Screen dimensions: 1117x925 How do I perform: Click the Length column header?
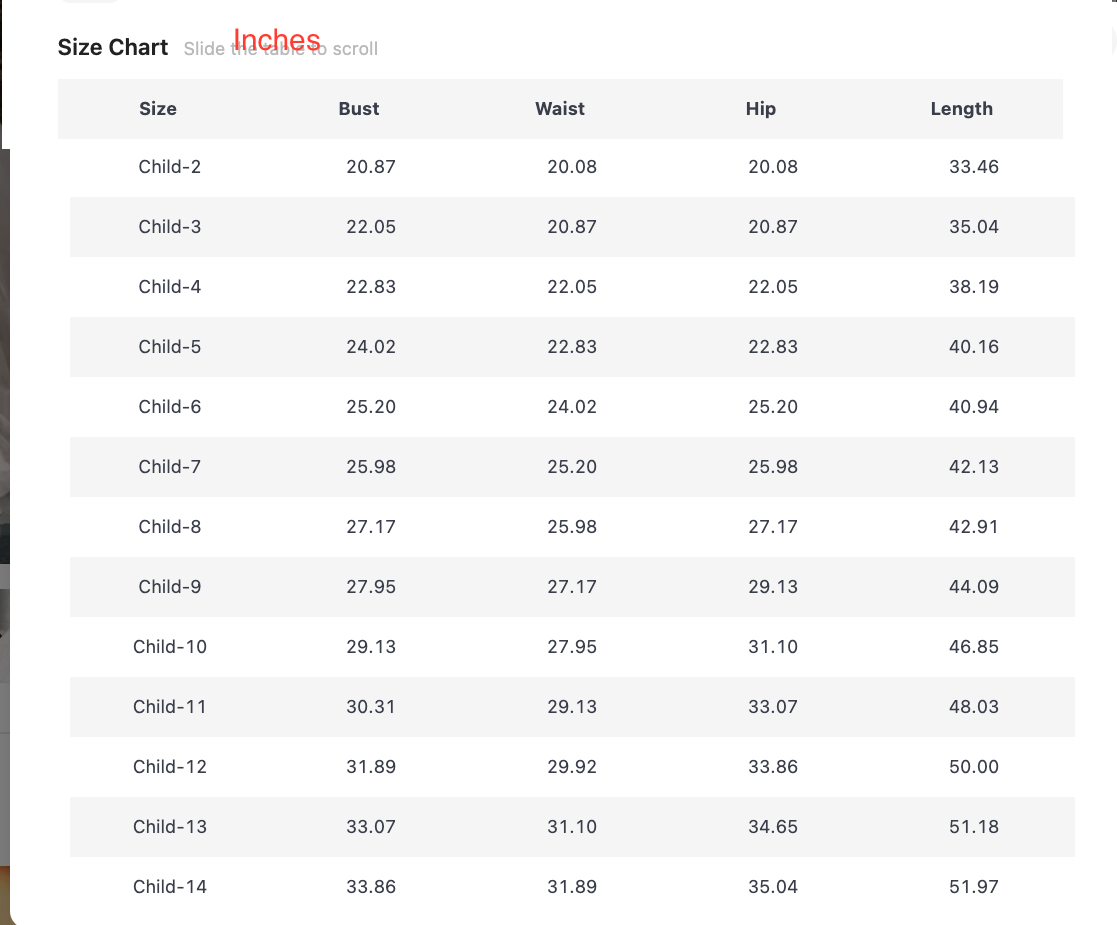962,109
